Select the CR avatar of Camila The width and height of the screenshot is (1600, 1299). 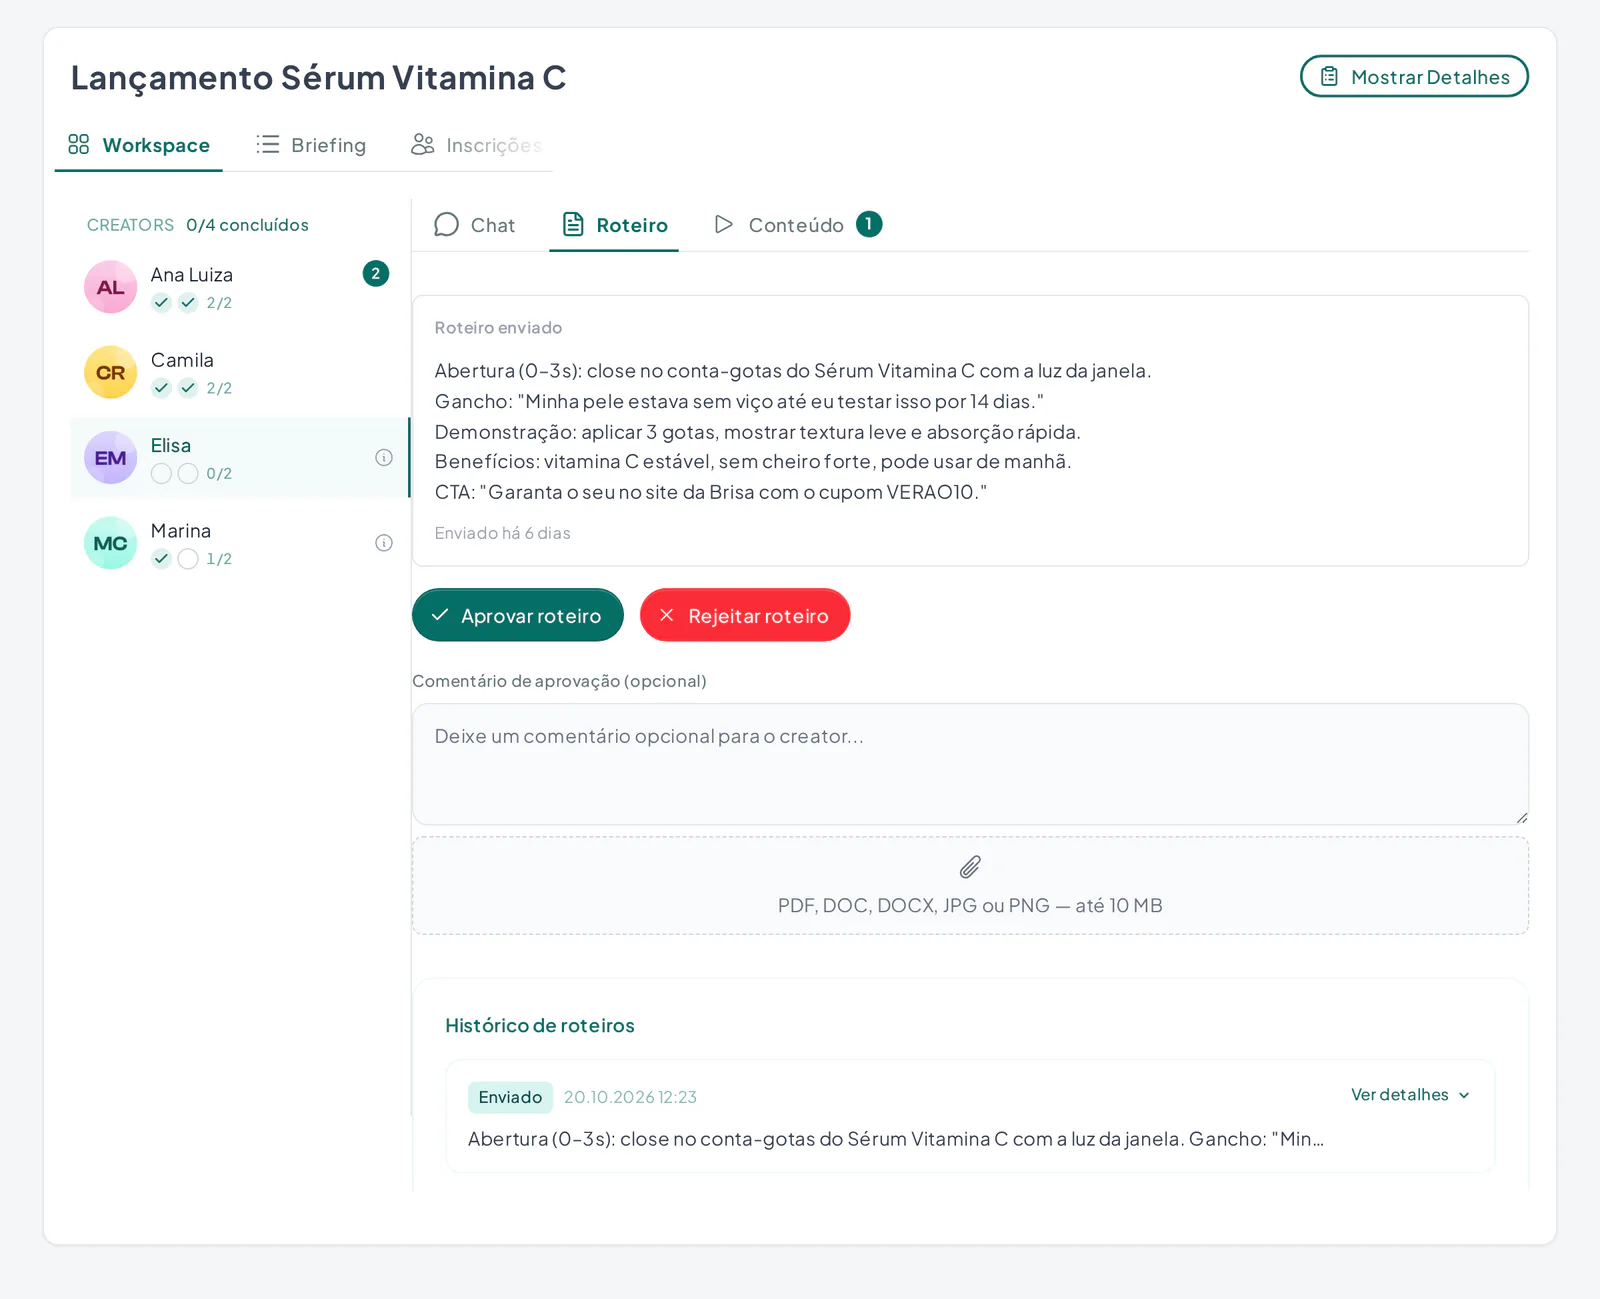click(110, 372)
